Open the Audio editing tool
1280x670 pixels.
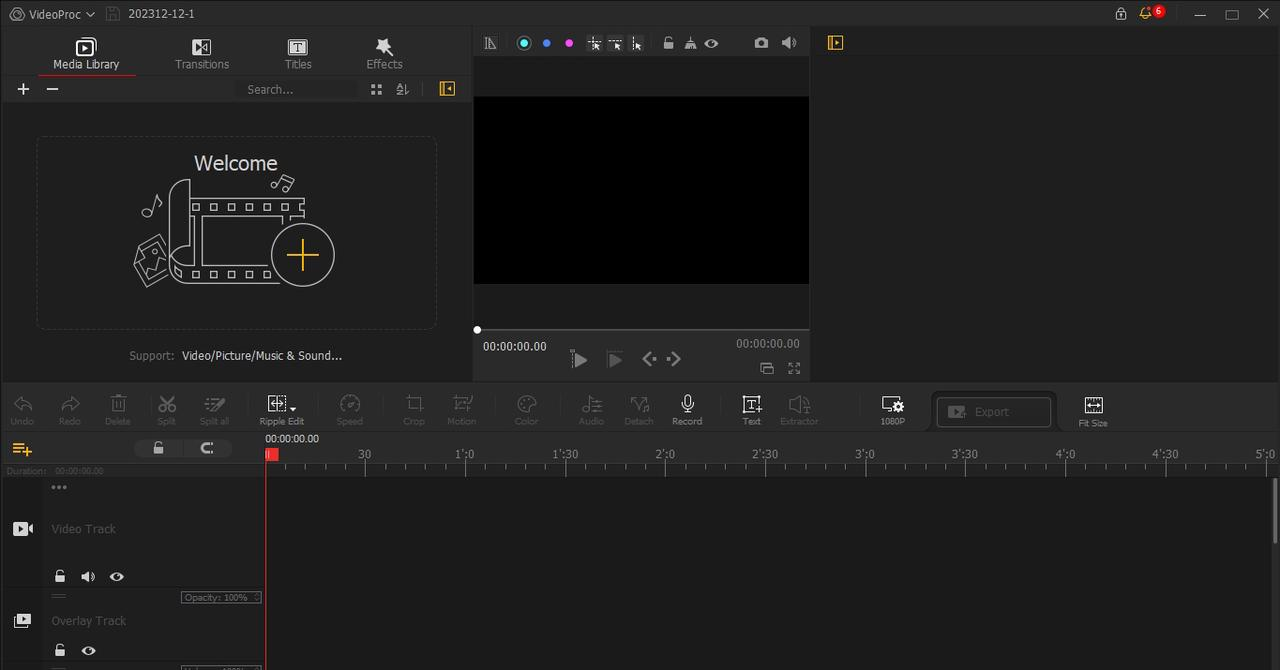(592, 410)
